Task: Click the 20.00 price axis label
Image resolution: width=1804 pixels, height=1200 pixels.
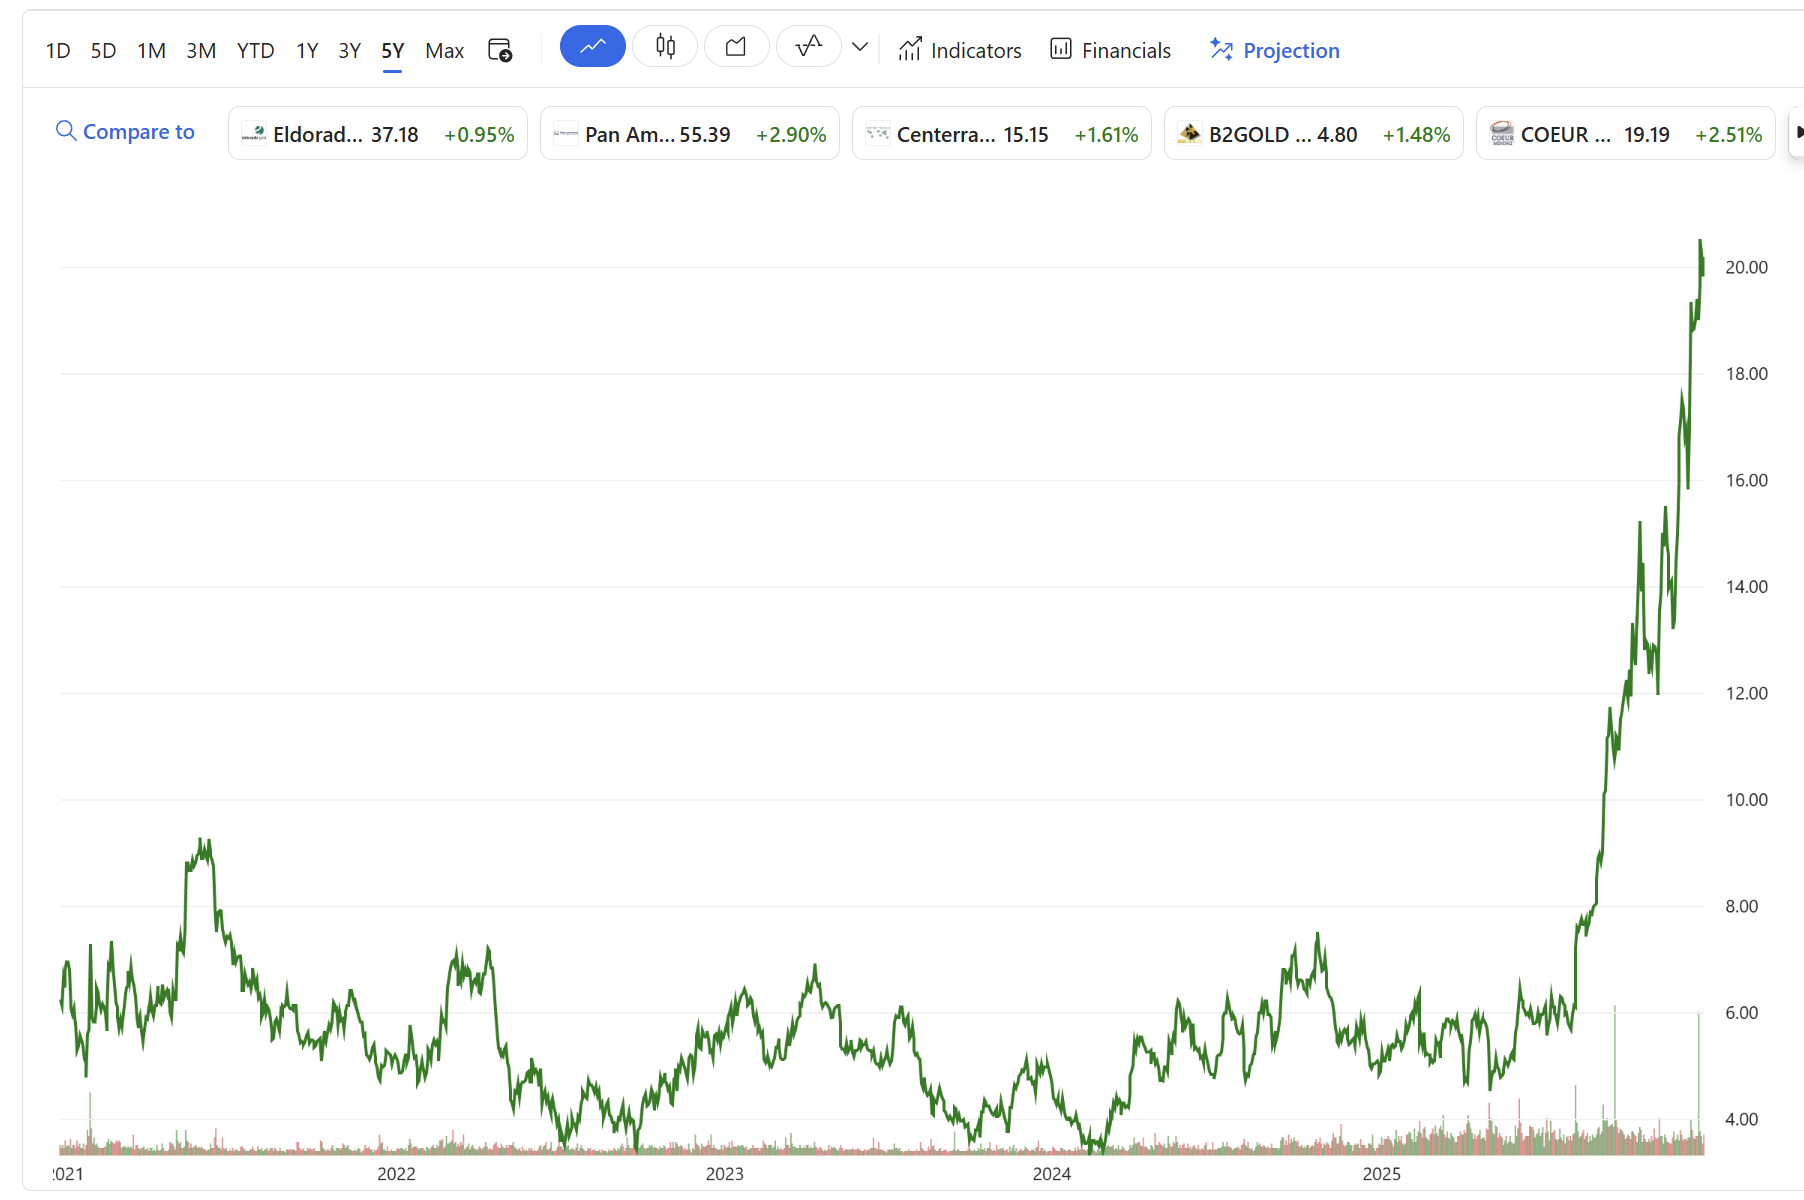Action: [x=1746, y=267]
